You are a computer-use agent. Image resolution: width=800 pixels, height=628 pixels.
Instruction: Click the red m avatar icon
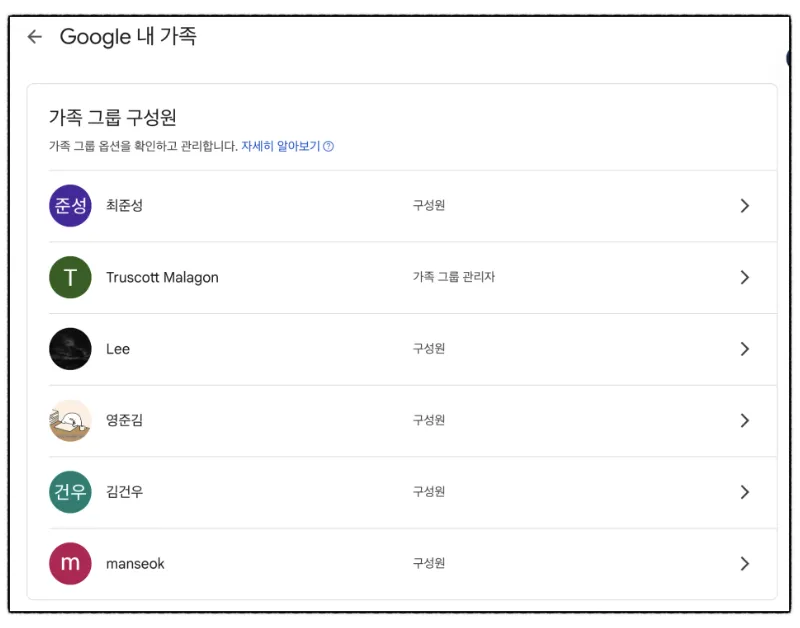pos(70,563)
